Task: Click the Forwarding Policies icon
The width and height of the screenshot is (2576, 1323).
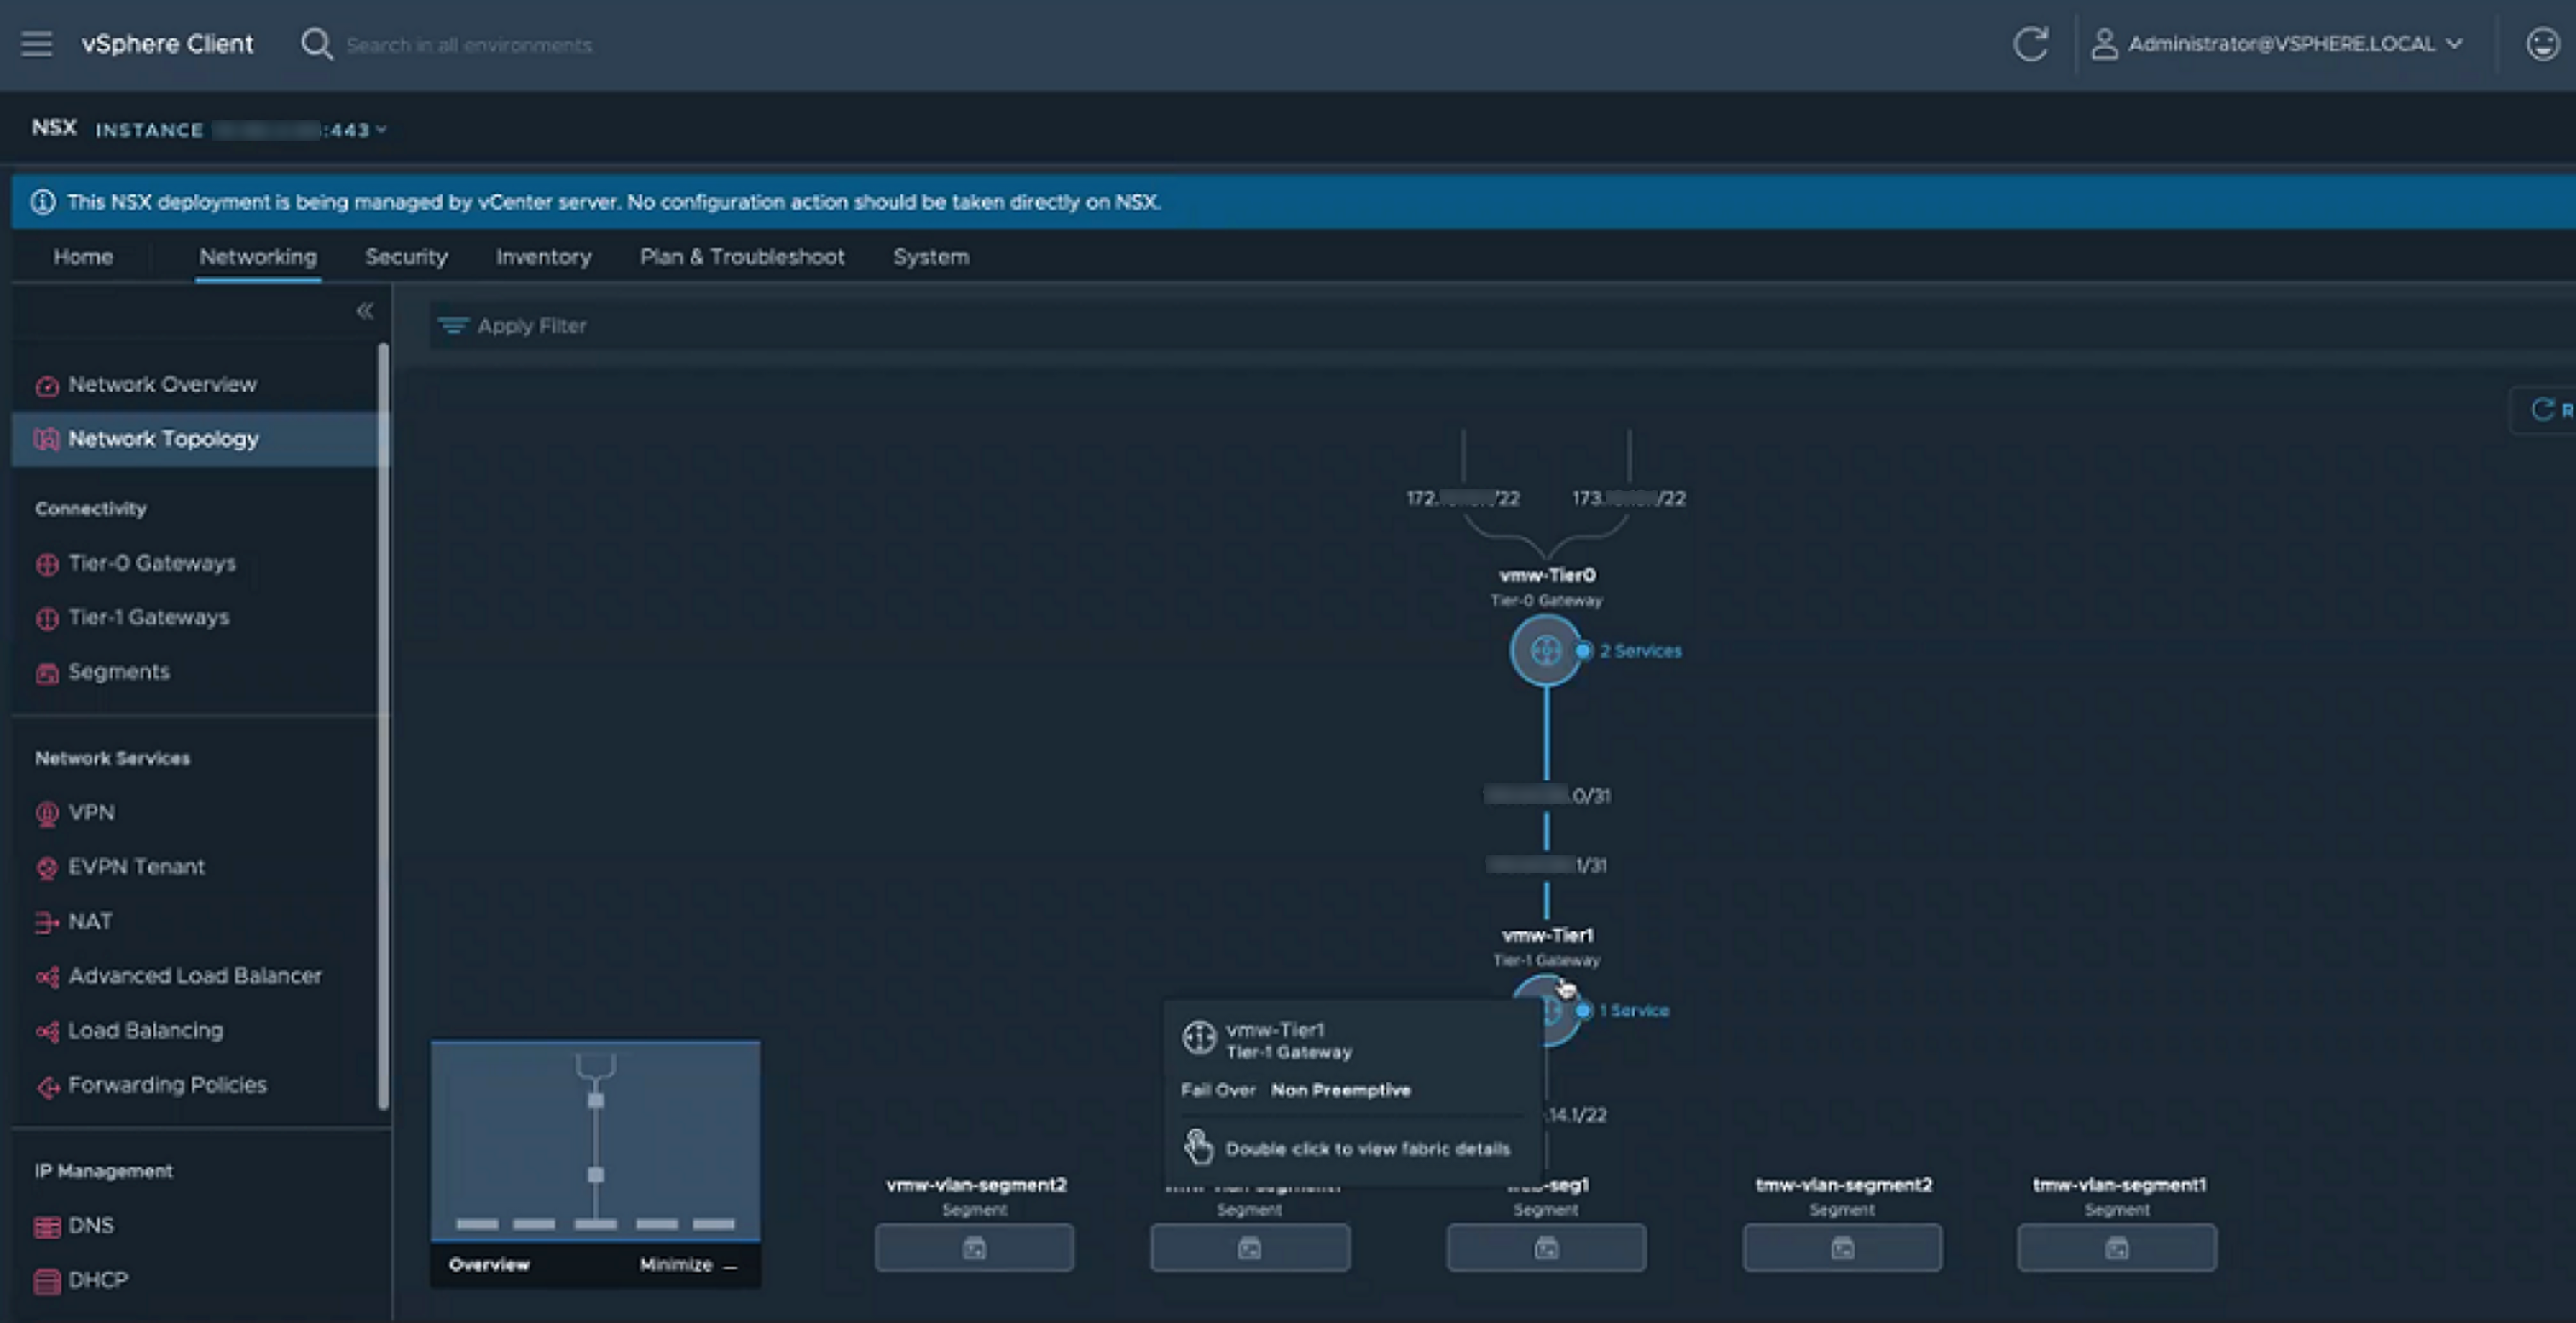Action: (x=47, y=1086)
